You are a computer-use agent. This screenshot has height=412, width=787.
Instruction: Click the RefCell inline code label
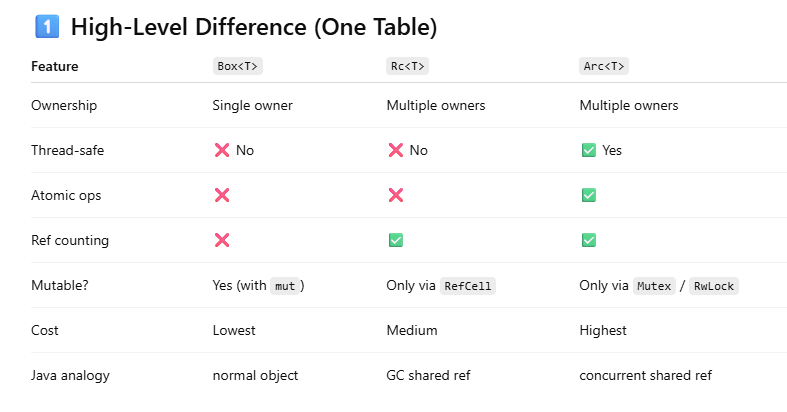point(468,286)
